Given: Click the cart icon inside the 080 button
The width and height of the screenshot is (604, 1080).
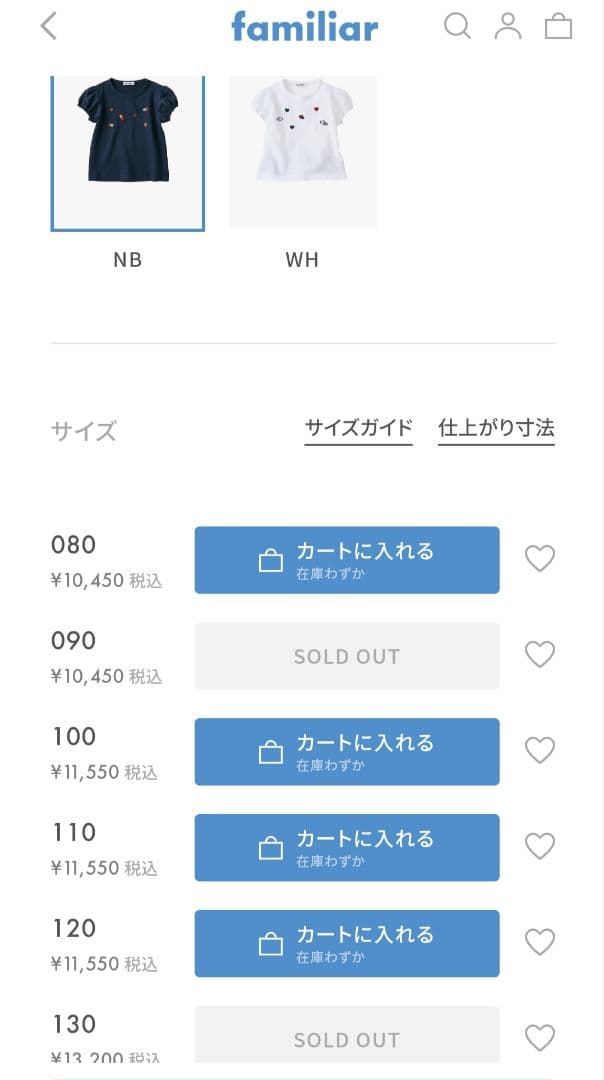Looking at the screenshot, I should click(268, 560).
